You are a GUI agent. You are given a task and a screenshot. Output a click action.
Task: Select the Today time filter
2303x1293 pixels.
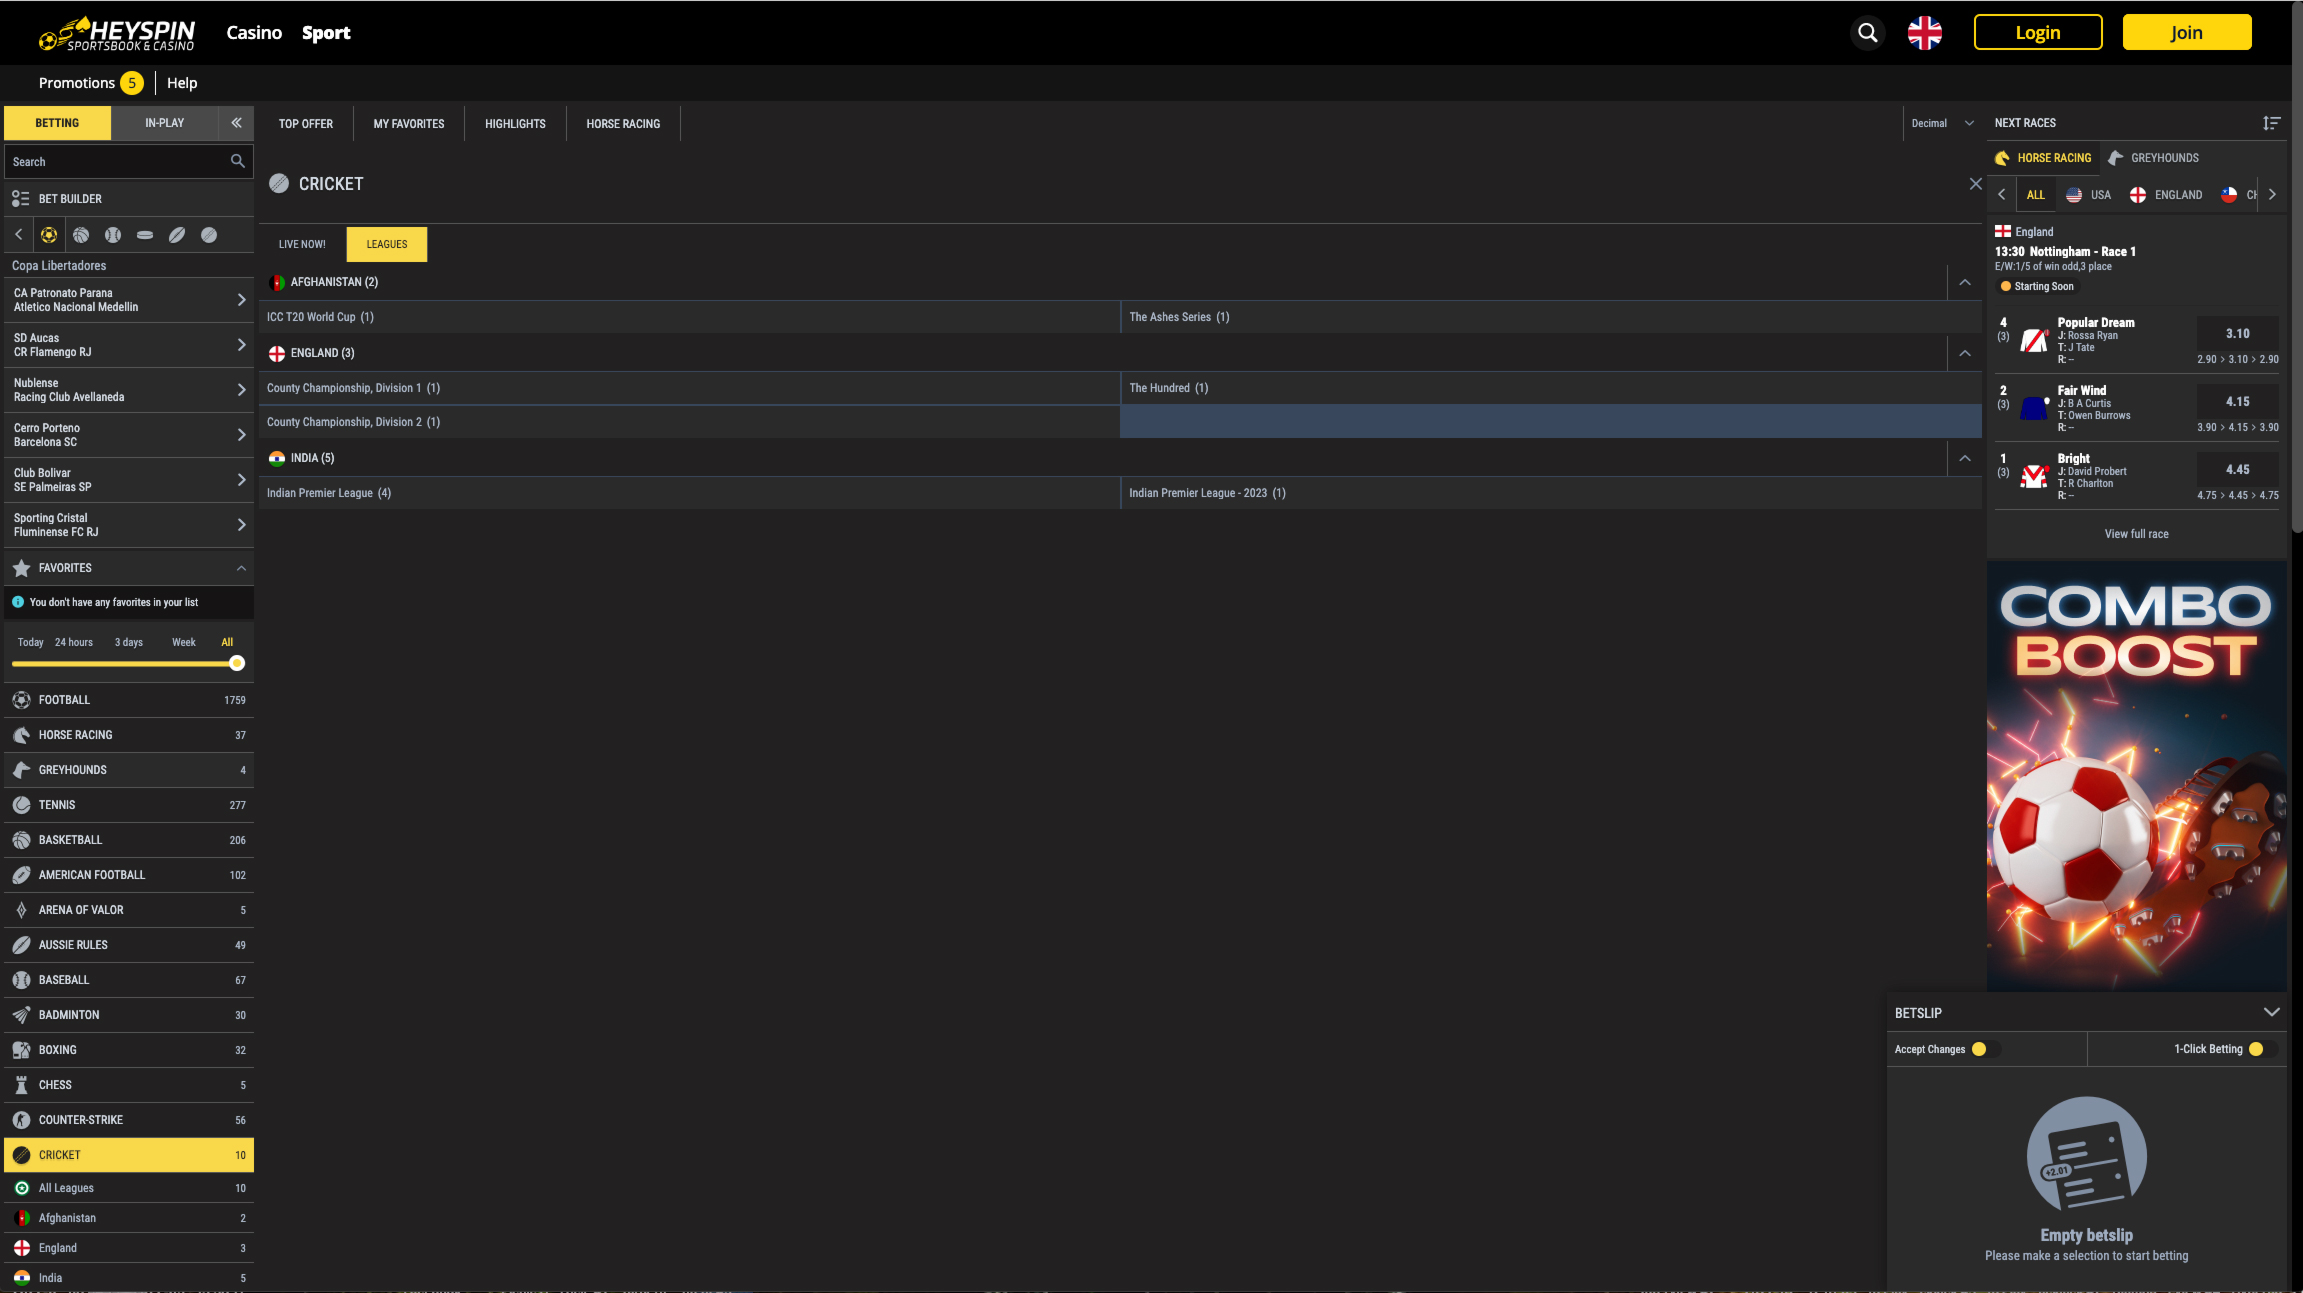(30, 642)
